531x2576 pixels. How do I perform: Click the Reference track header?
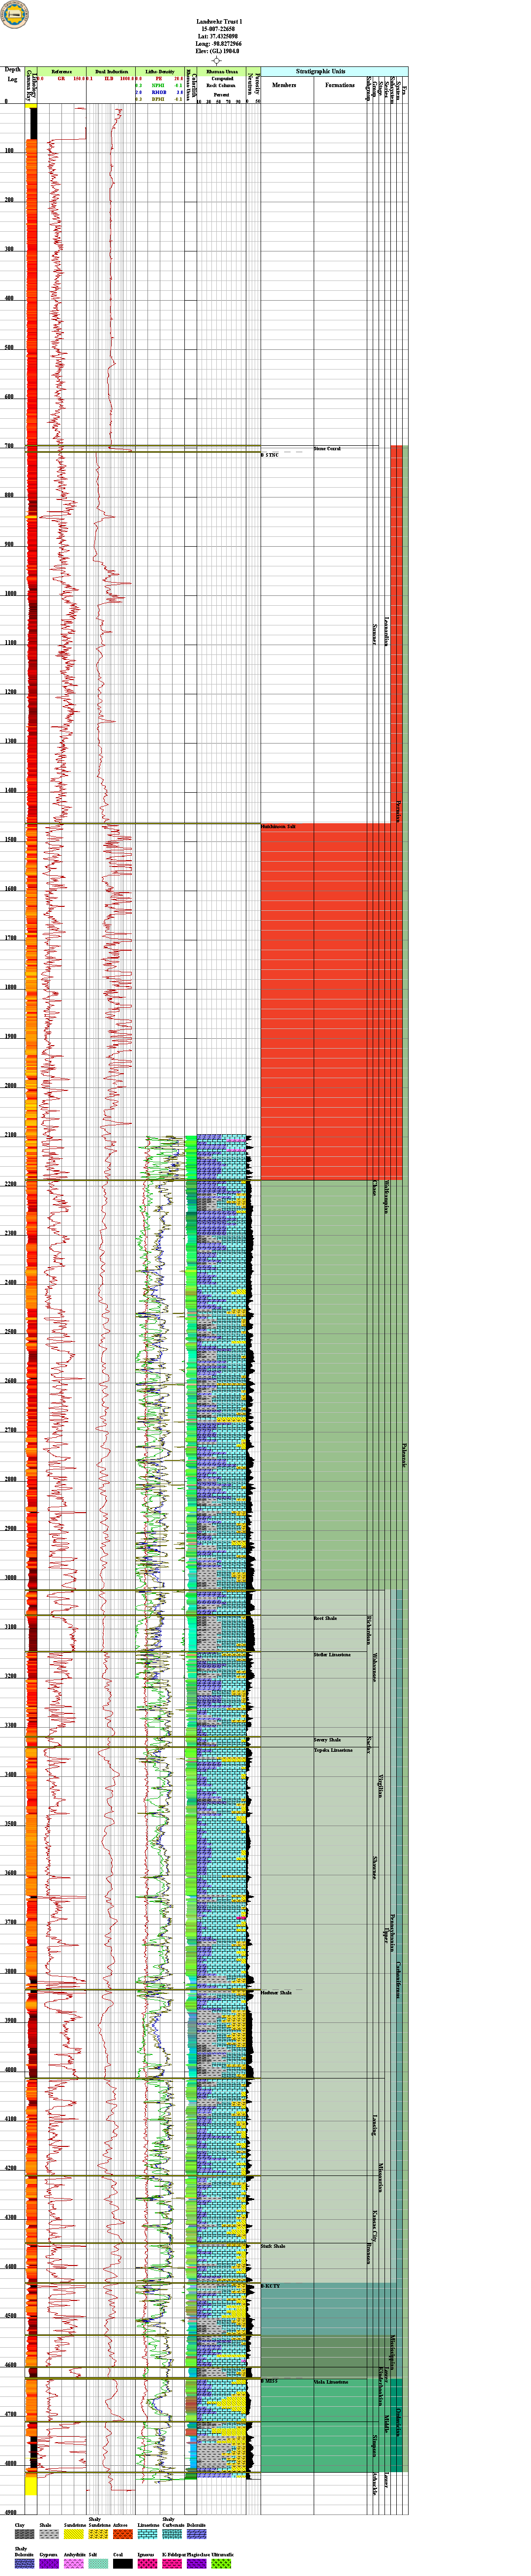(61, 72)
